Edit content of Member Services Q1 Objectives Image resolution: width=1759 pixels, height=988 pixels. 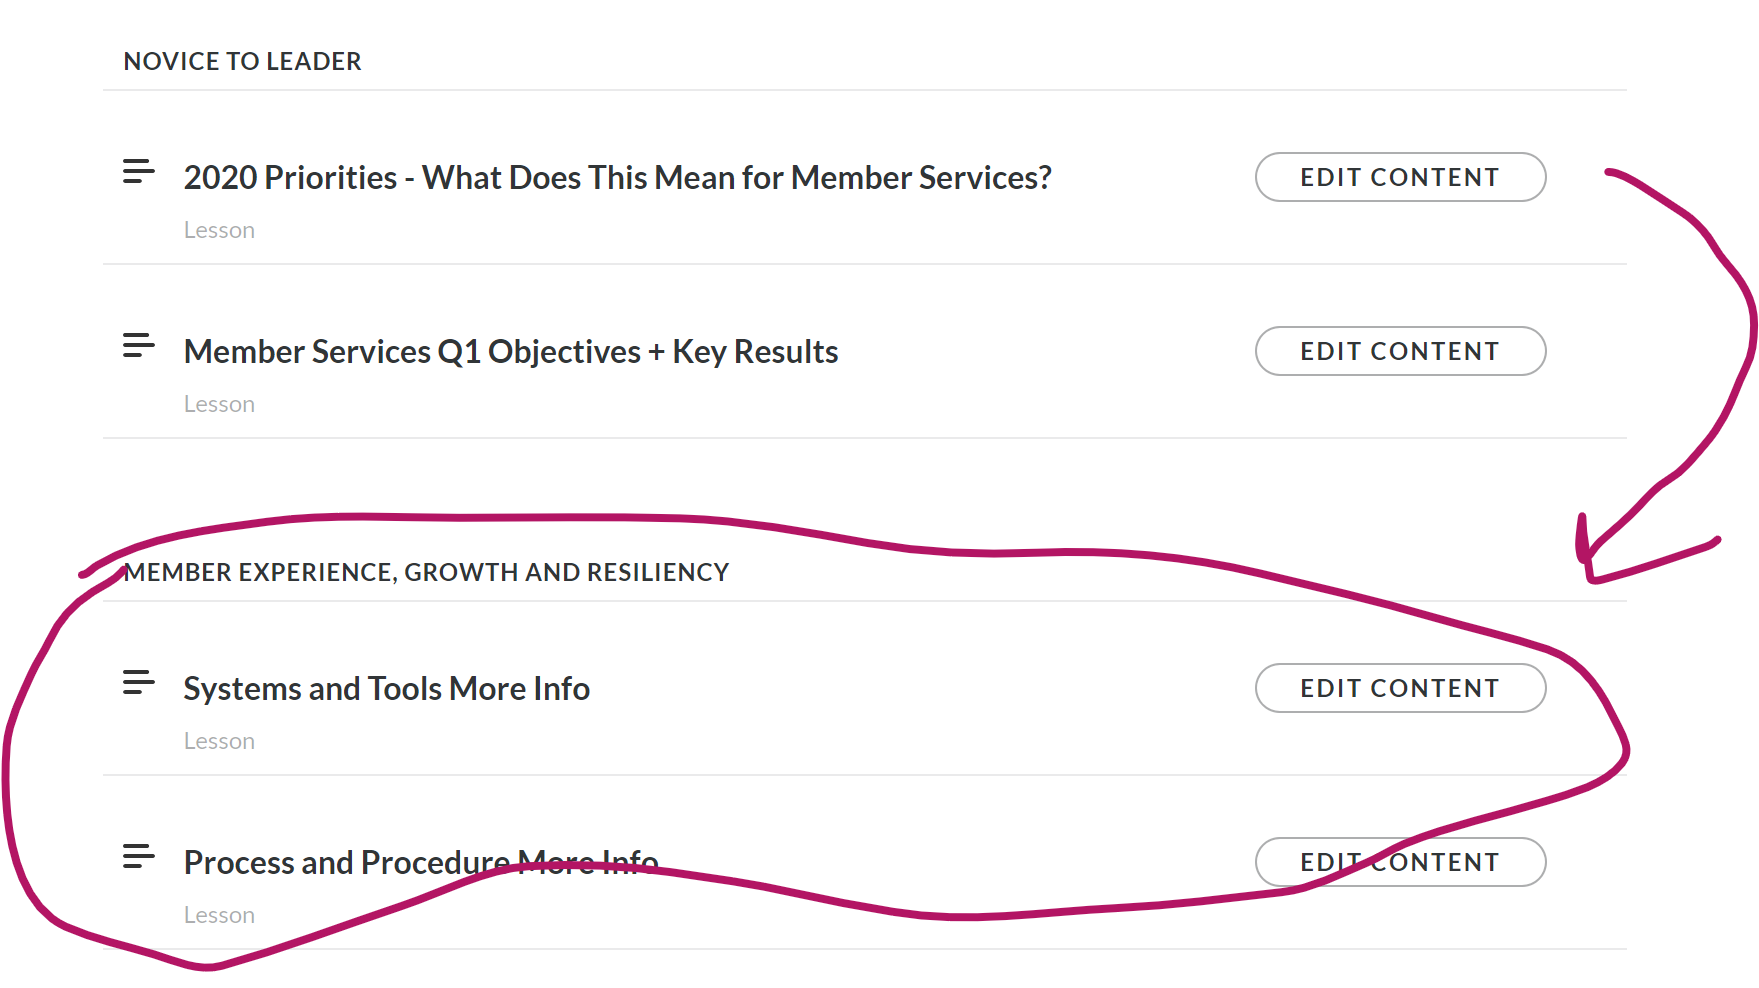[1400, 351]
